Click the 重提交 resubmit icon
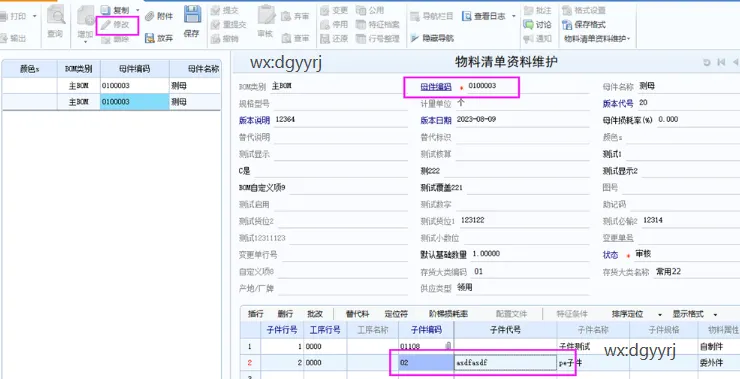 click(215, 25)
